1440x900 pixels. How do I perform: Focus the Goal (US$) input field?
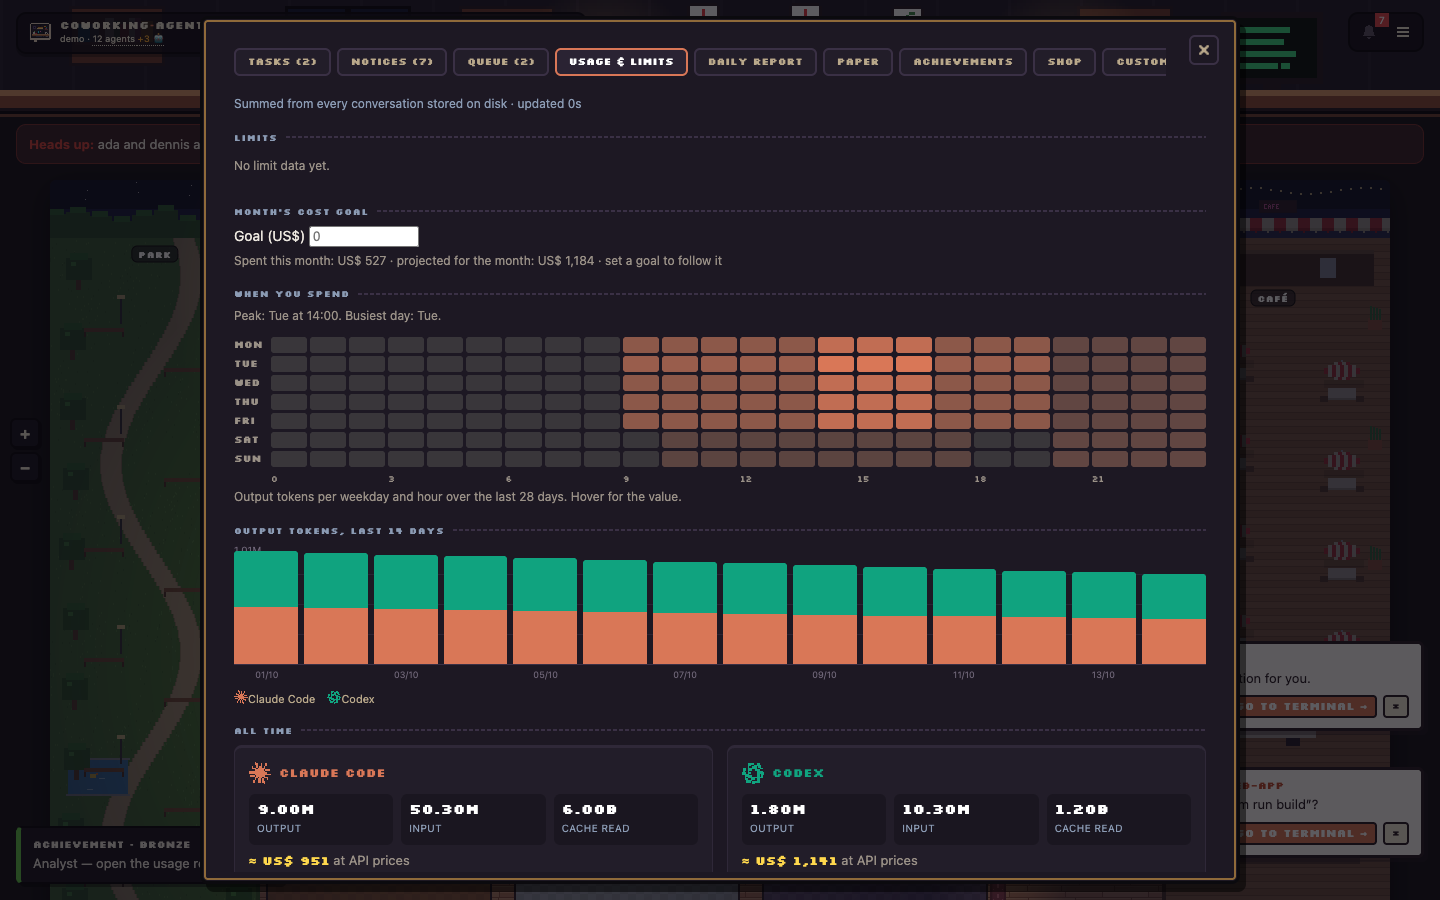[364, 236]
